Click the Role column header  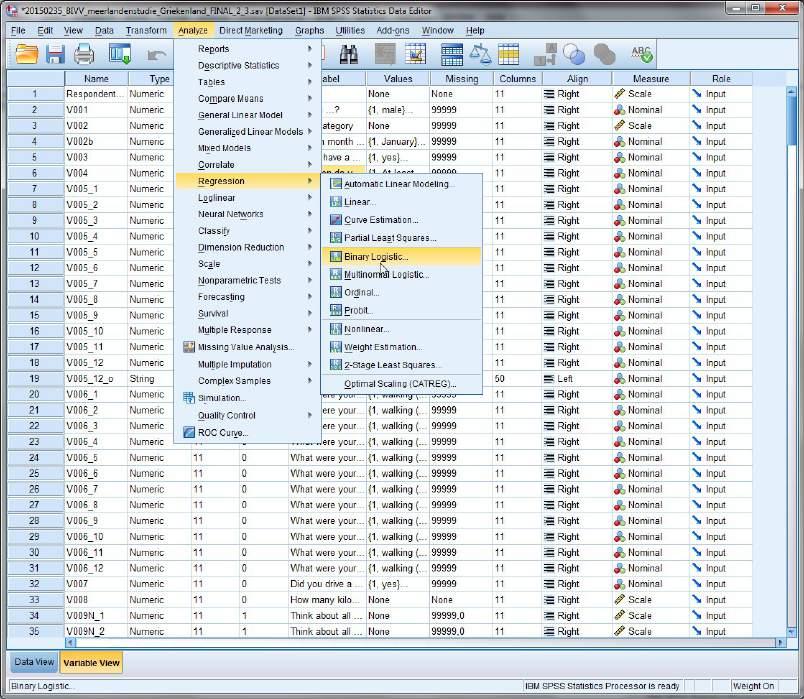(x=721, y=79)
